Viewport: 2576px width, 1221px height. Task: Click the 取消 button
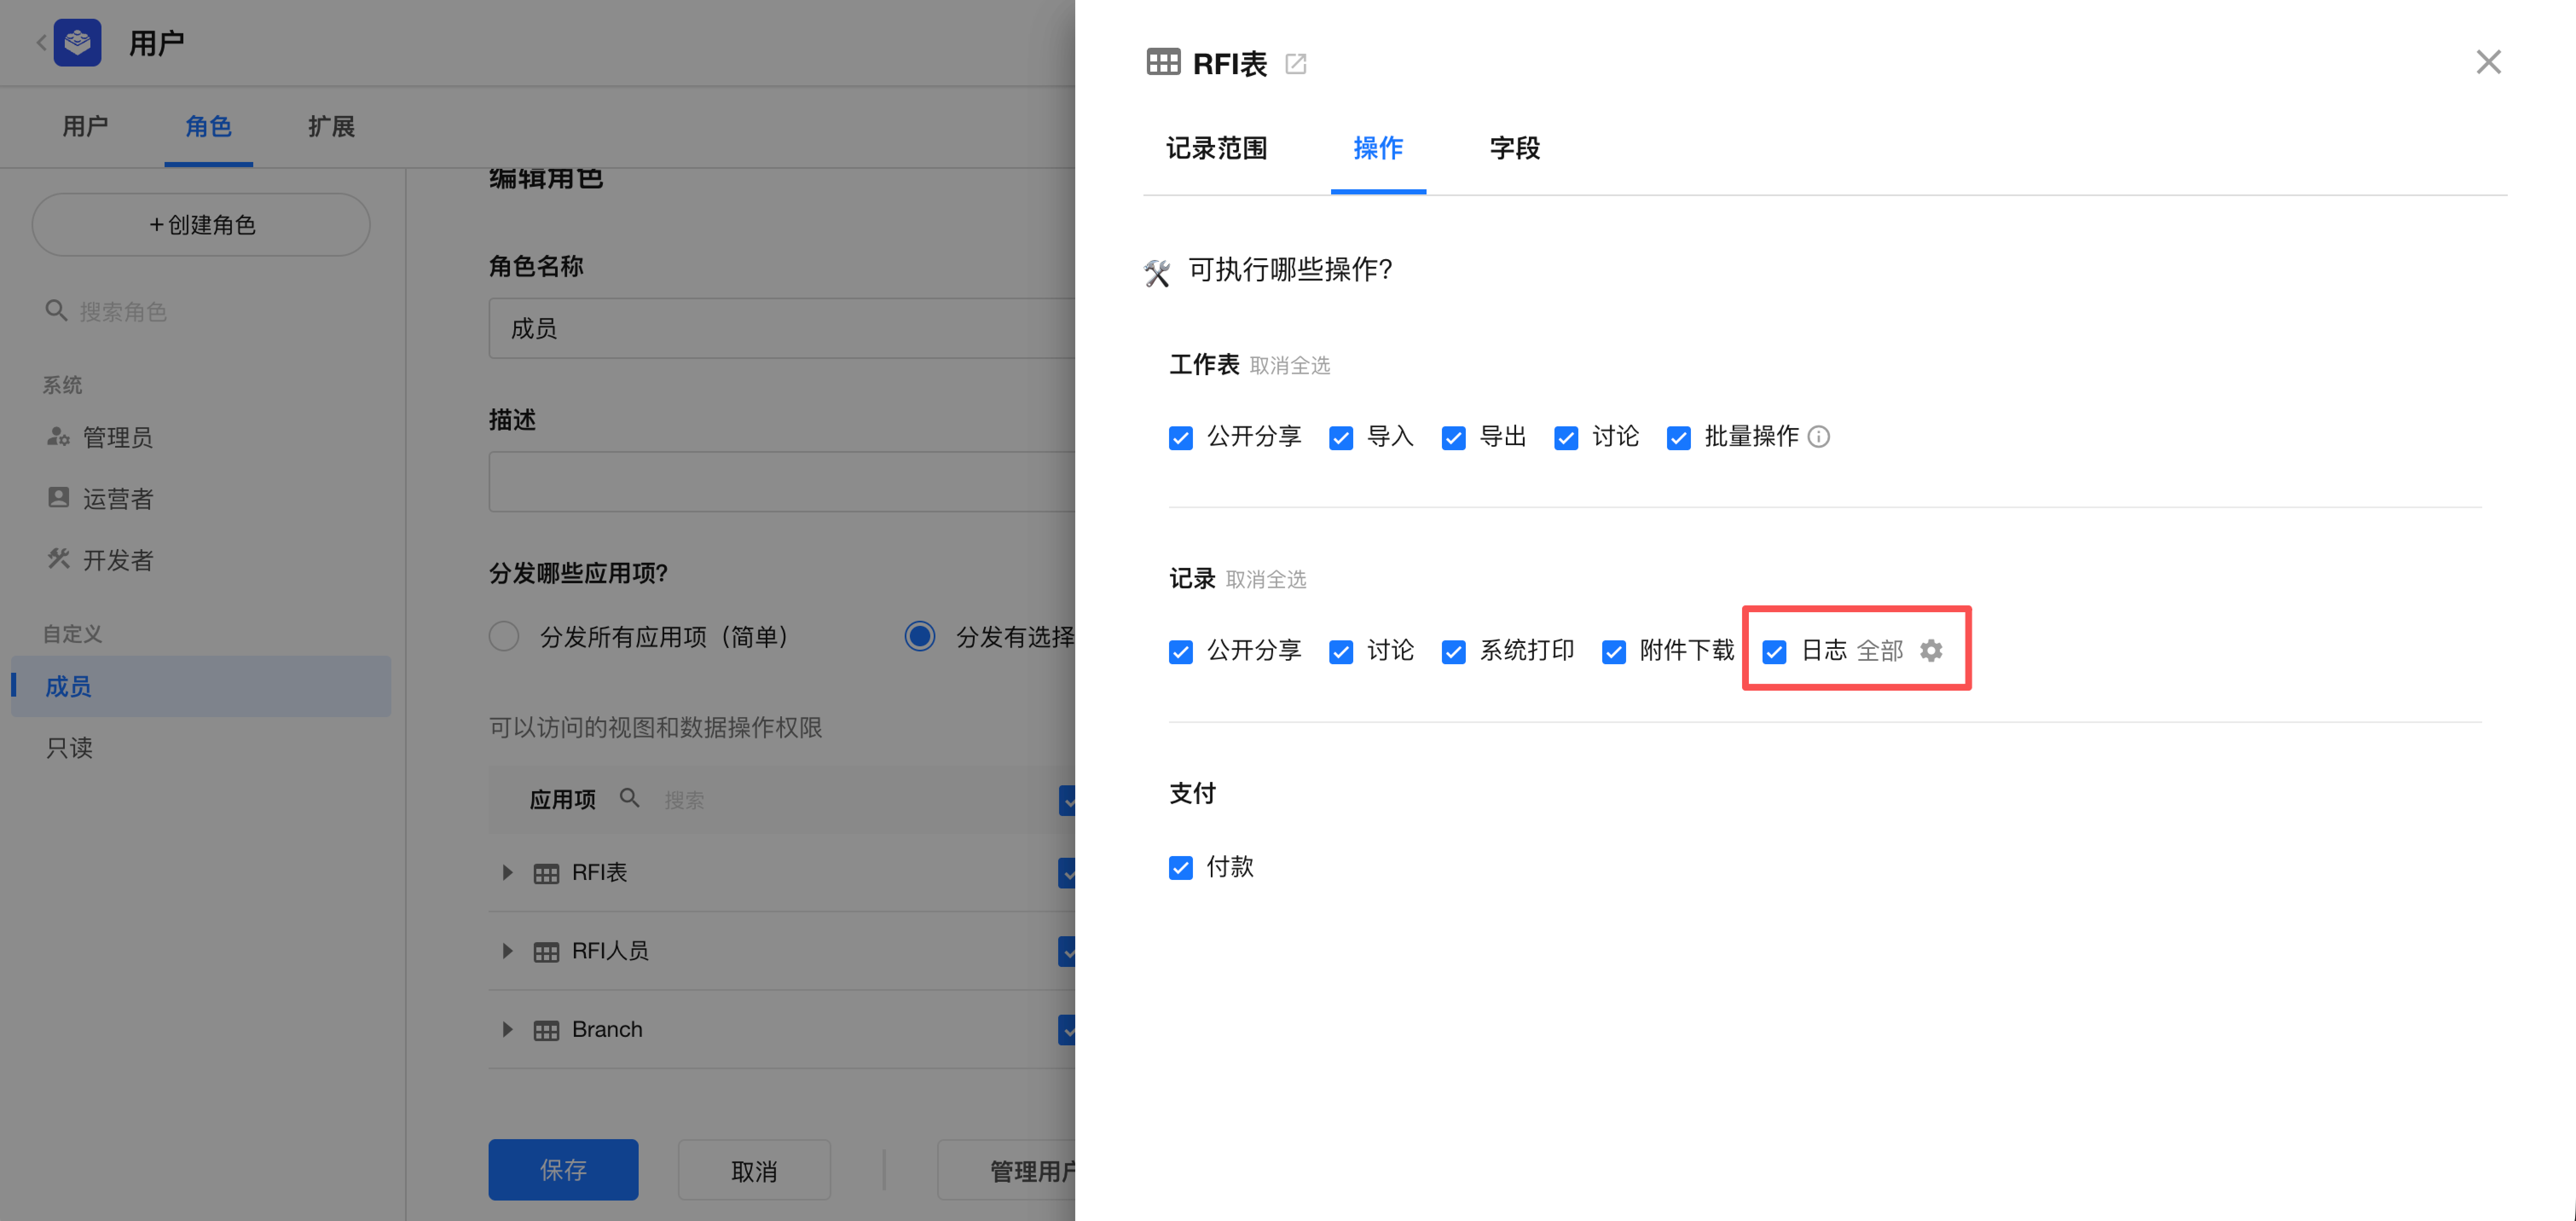coord(754,1170)
